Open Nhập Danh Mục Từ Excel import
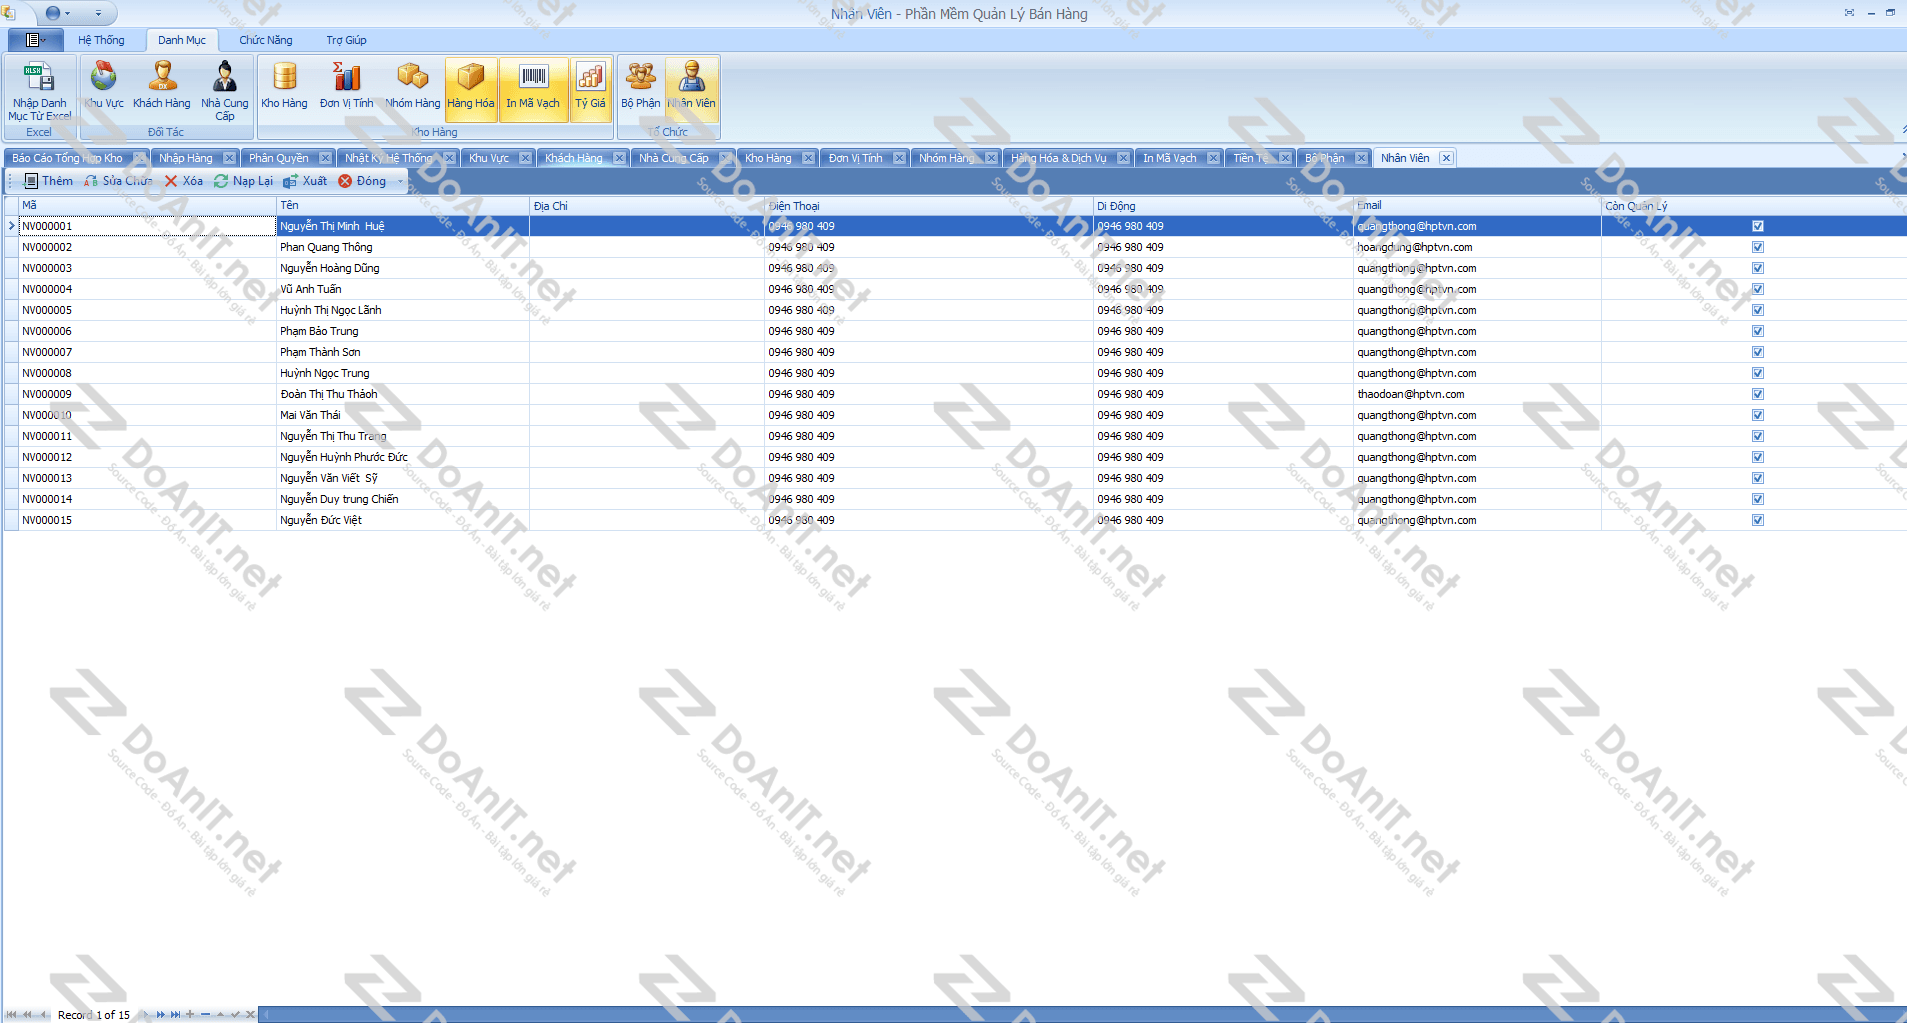 tap(39, 90)
